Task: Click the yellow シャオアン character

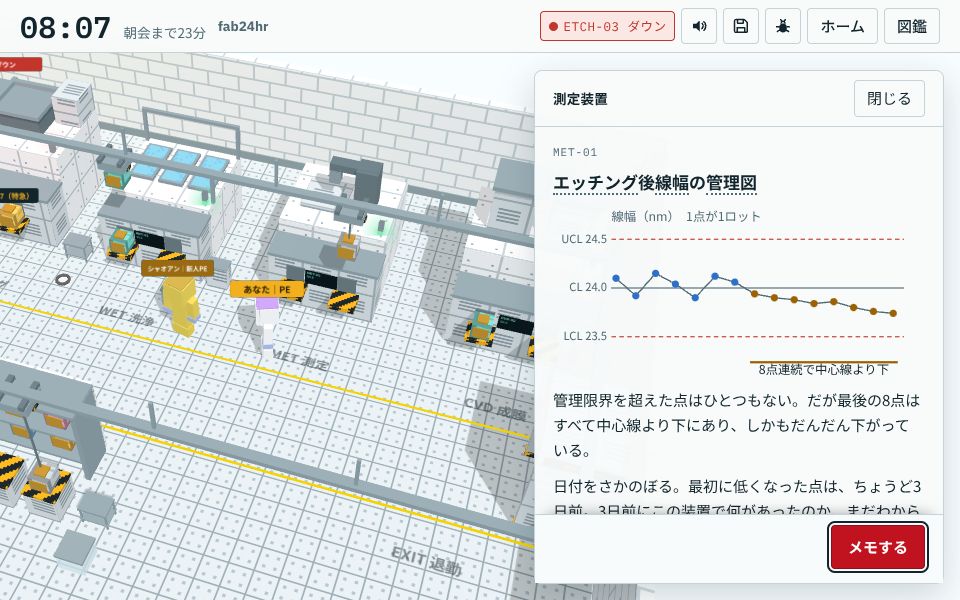Action: pyautogui.click(x=181, y=305)
